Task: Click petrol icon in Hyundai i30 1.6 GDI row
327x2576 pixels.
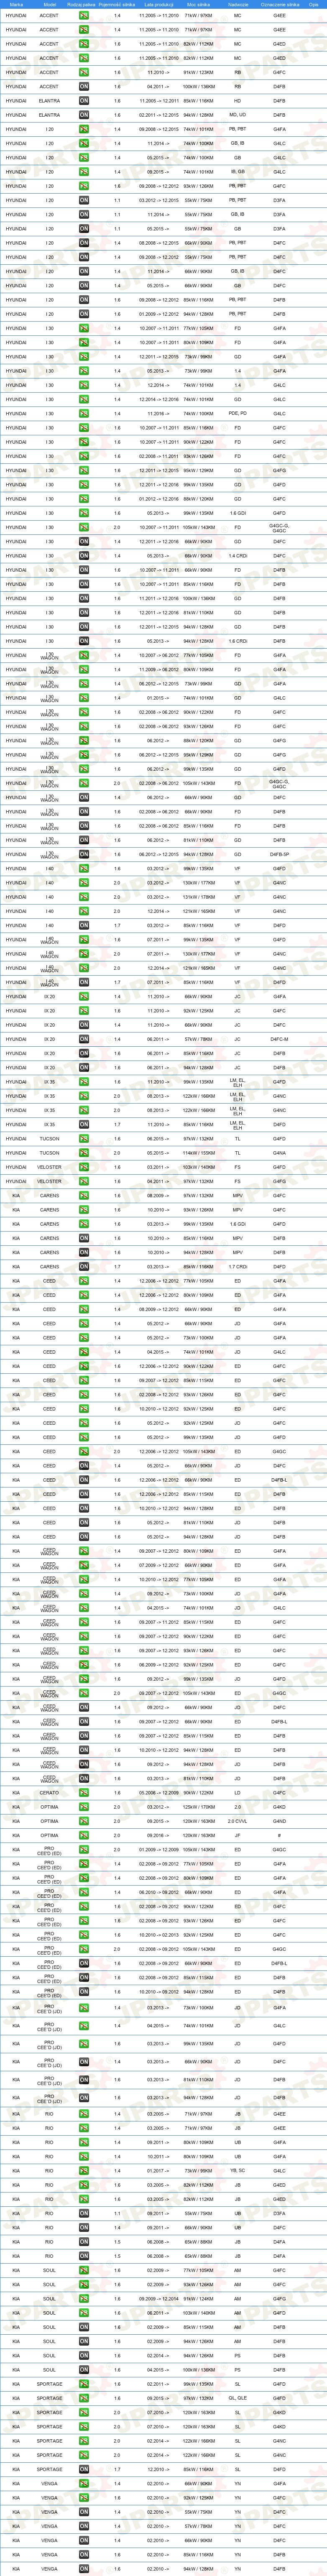Action: [x=84, y=513]
